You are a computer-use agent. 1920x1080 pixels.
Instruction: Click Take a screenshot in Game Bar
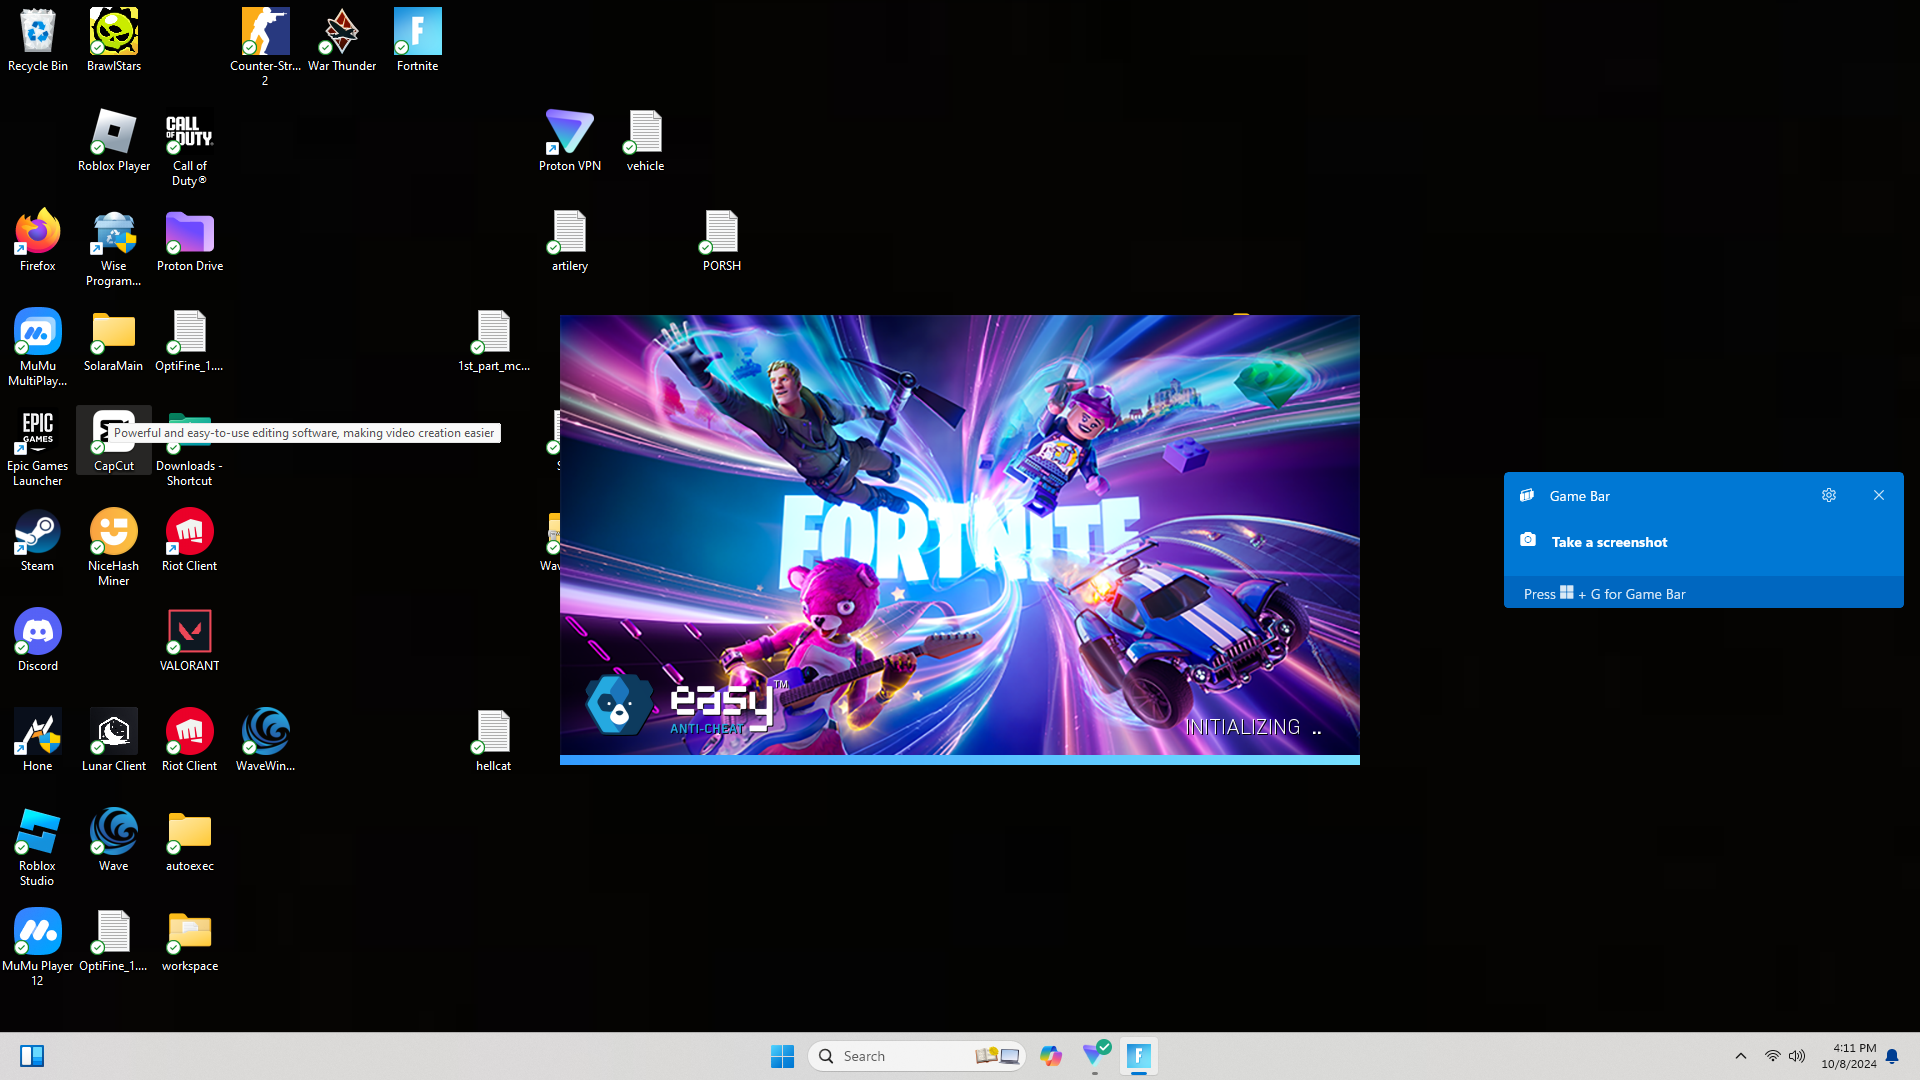pyautogui.click(x=1609, y=542)
